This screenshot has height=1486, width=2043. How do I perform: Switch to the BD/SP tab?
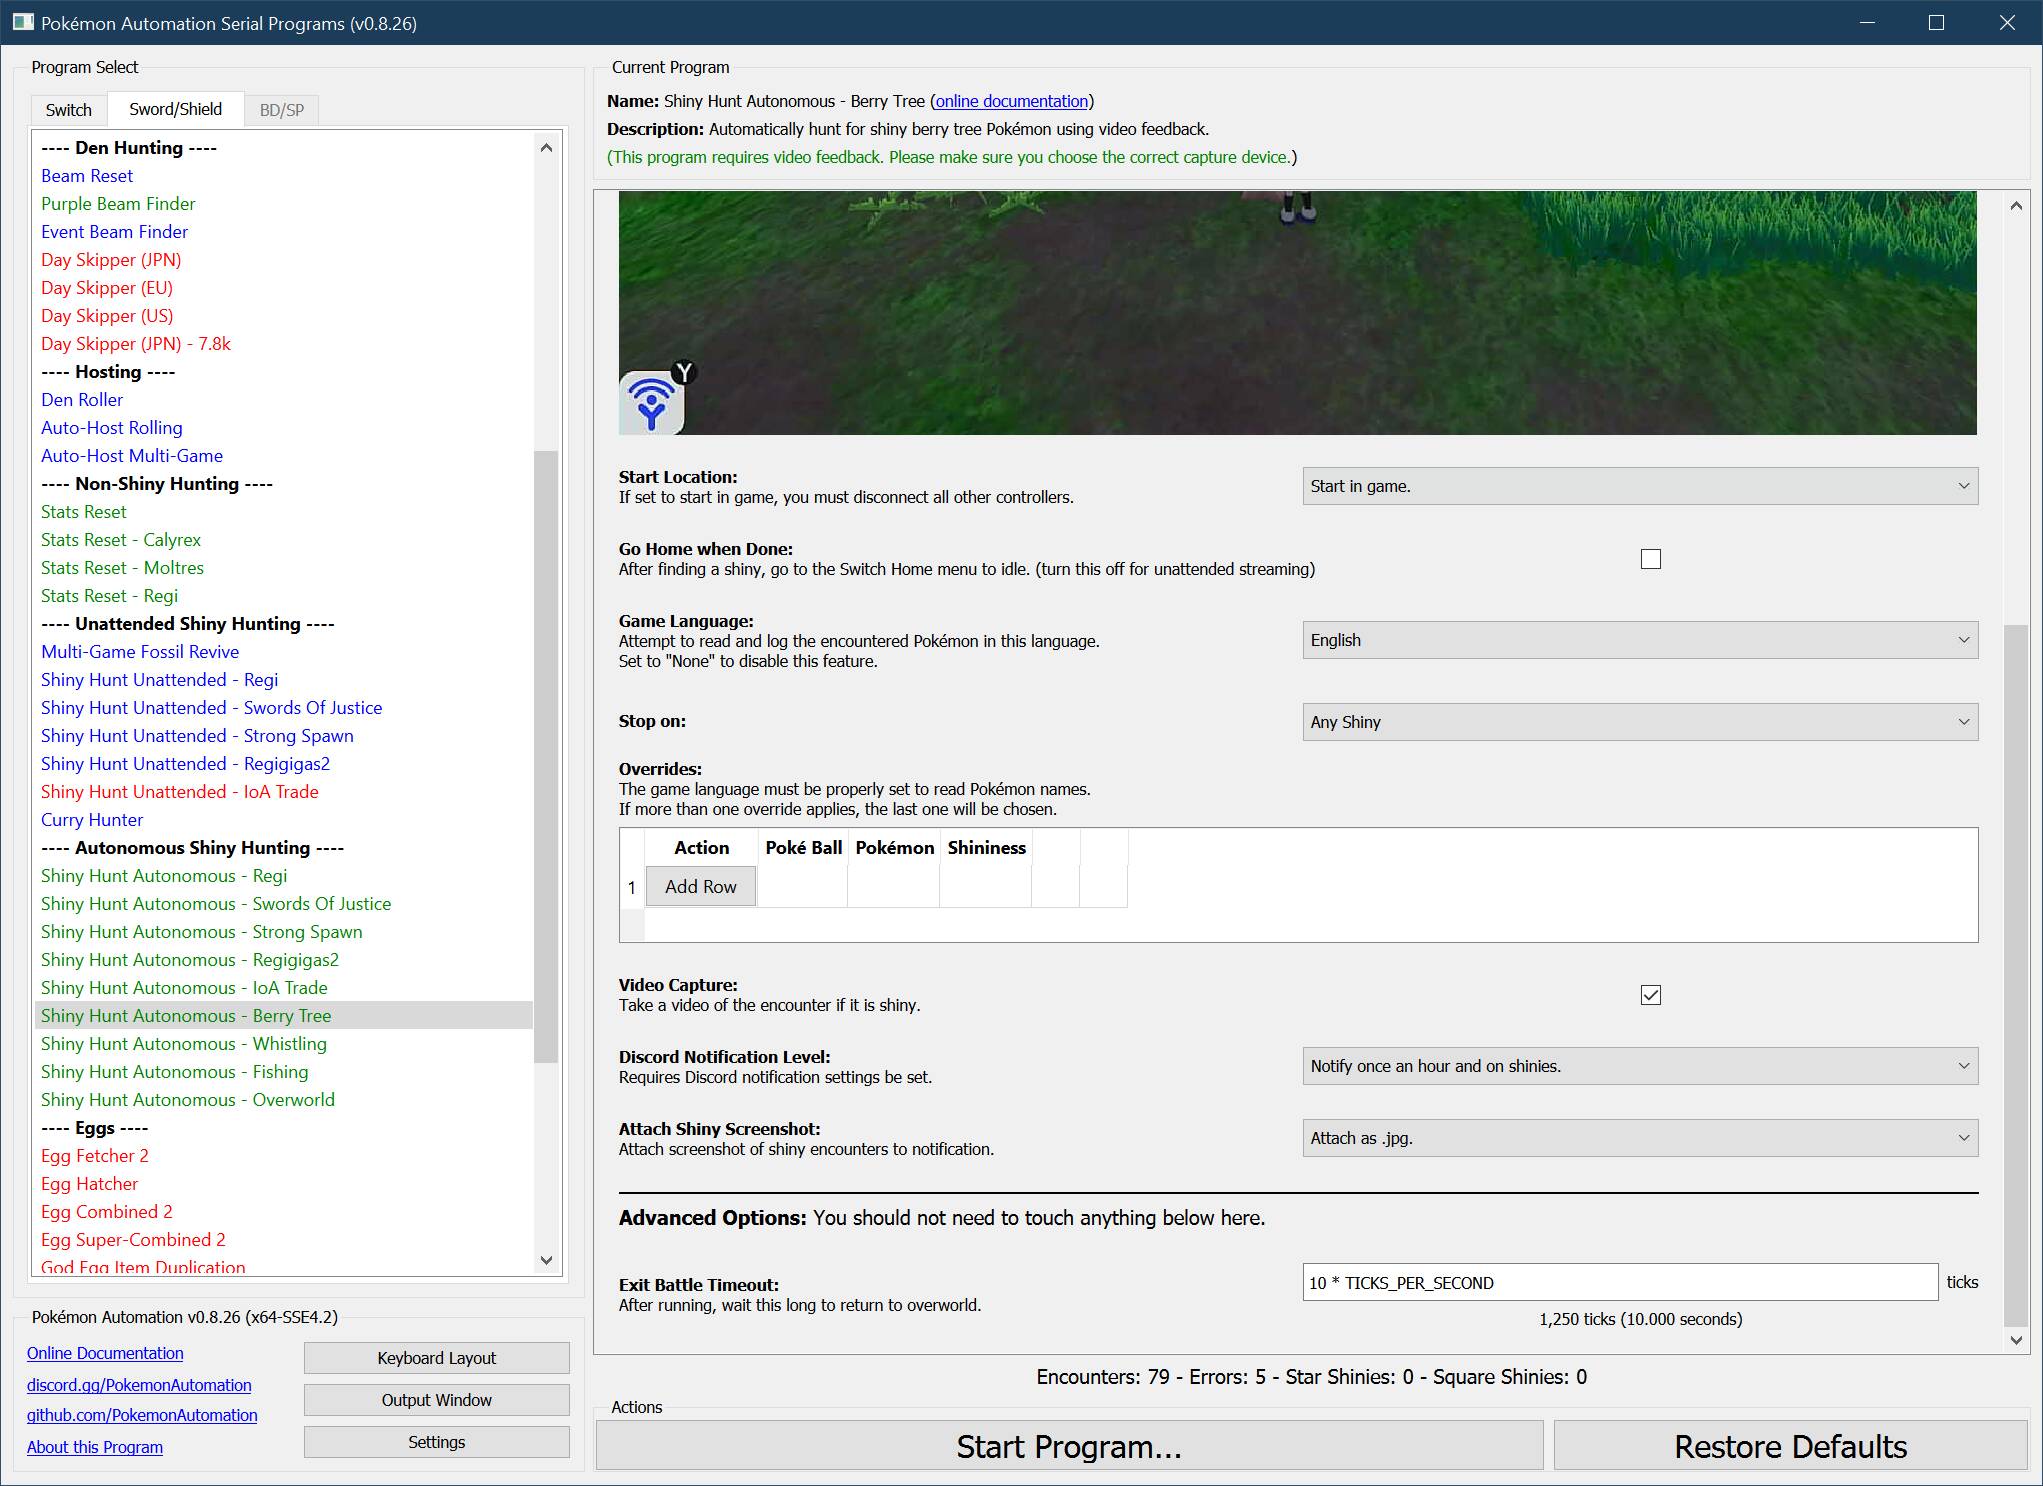click(x=281, y=110)
